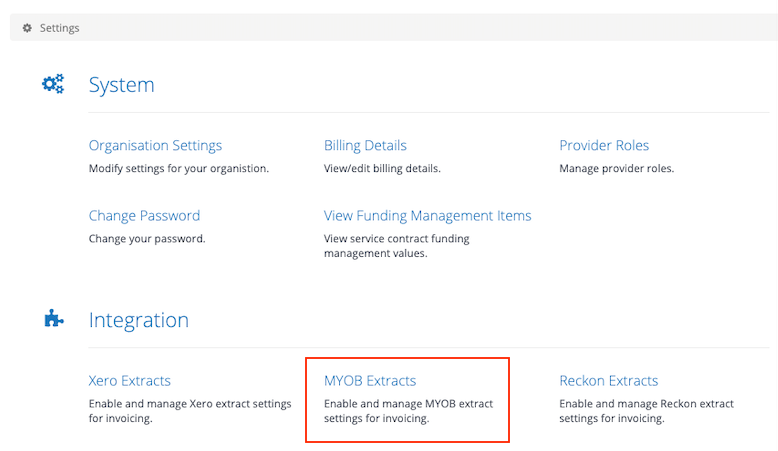Click the System section heading
This screenshot has height=451, width=778.
pos(122,85)
